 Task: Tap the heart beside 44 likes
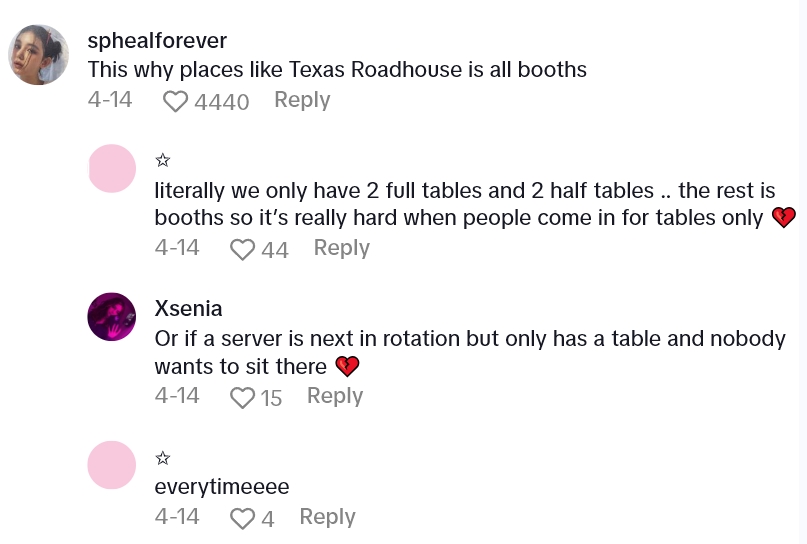click(243, 249)
